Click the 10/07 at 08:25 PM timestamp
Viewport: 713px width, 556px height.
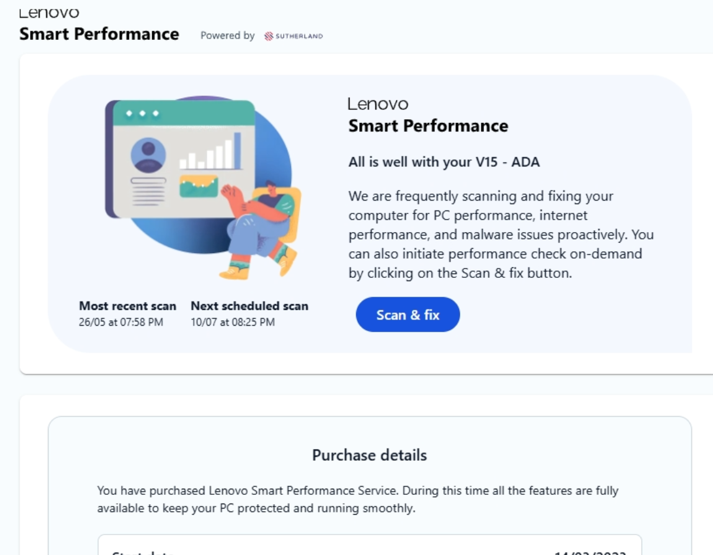coord(233,322)
